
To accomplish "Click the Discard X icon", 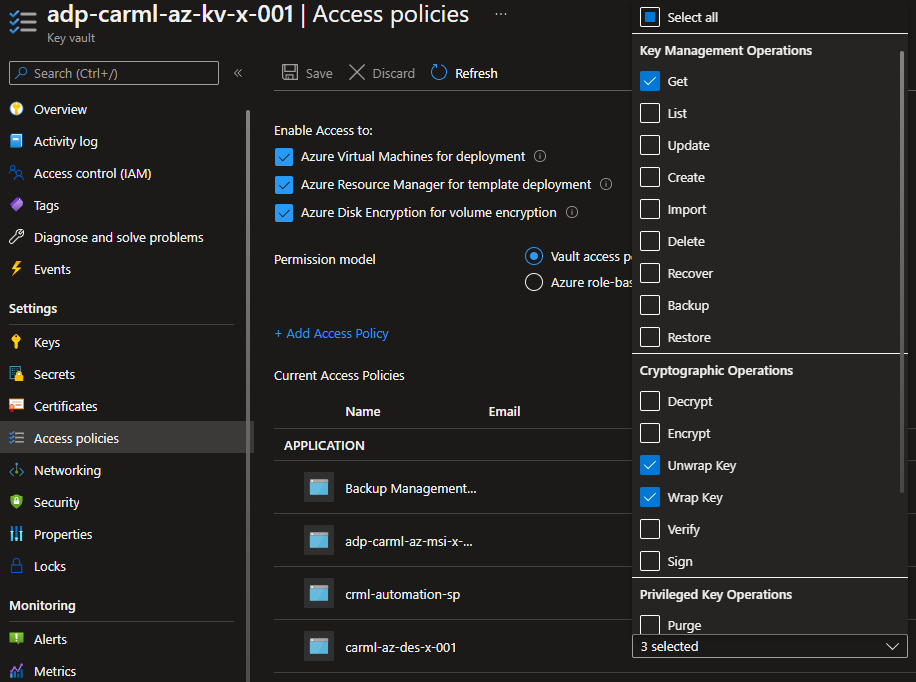I will pyautogui.click(x=357, y=73).
